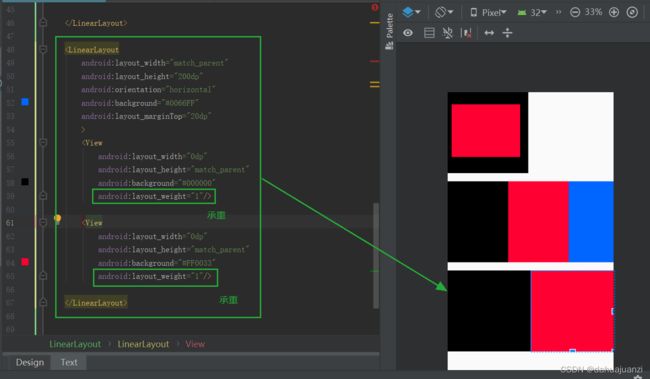Click the editor vertical scrollbar thumb
This screenshot has height=379, width=650.
click(376, 256)
